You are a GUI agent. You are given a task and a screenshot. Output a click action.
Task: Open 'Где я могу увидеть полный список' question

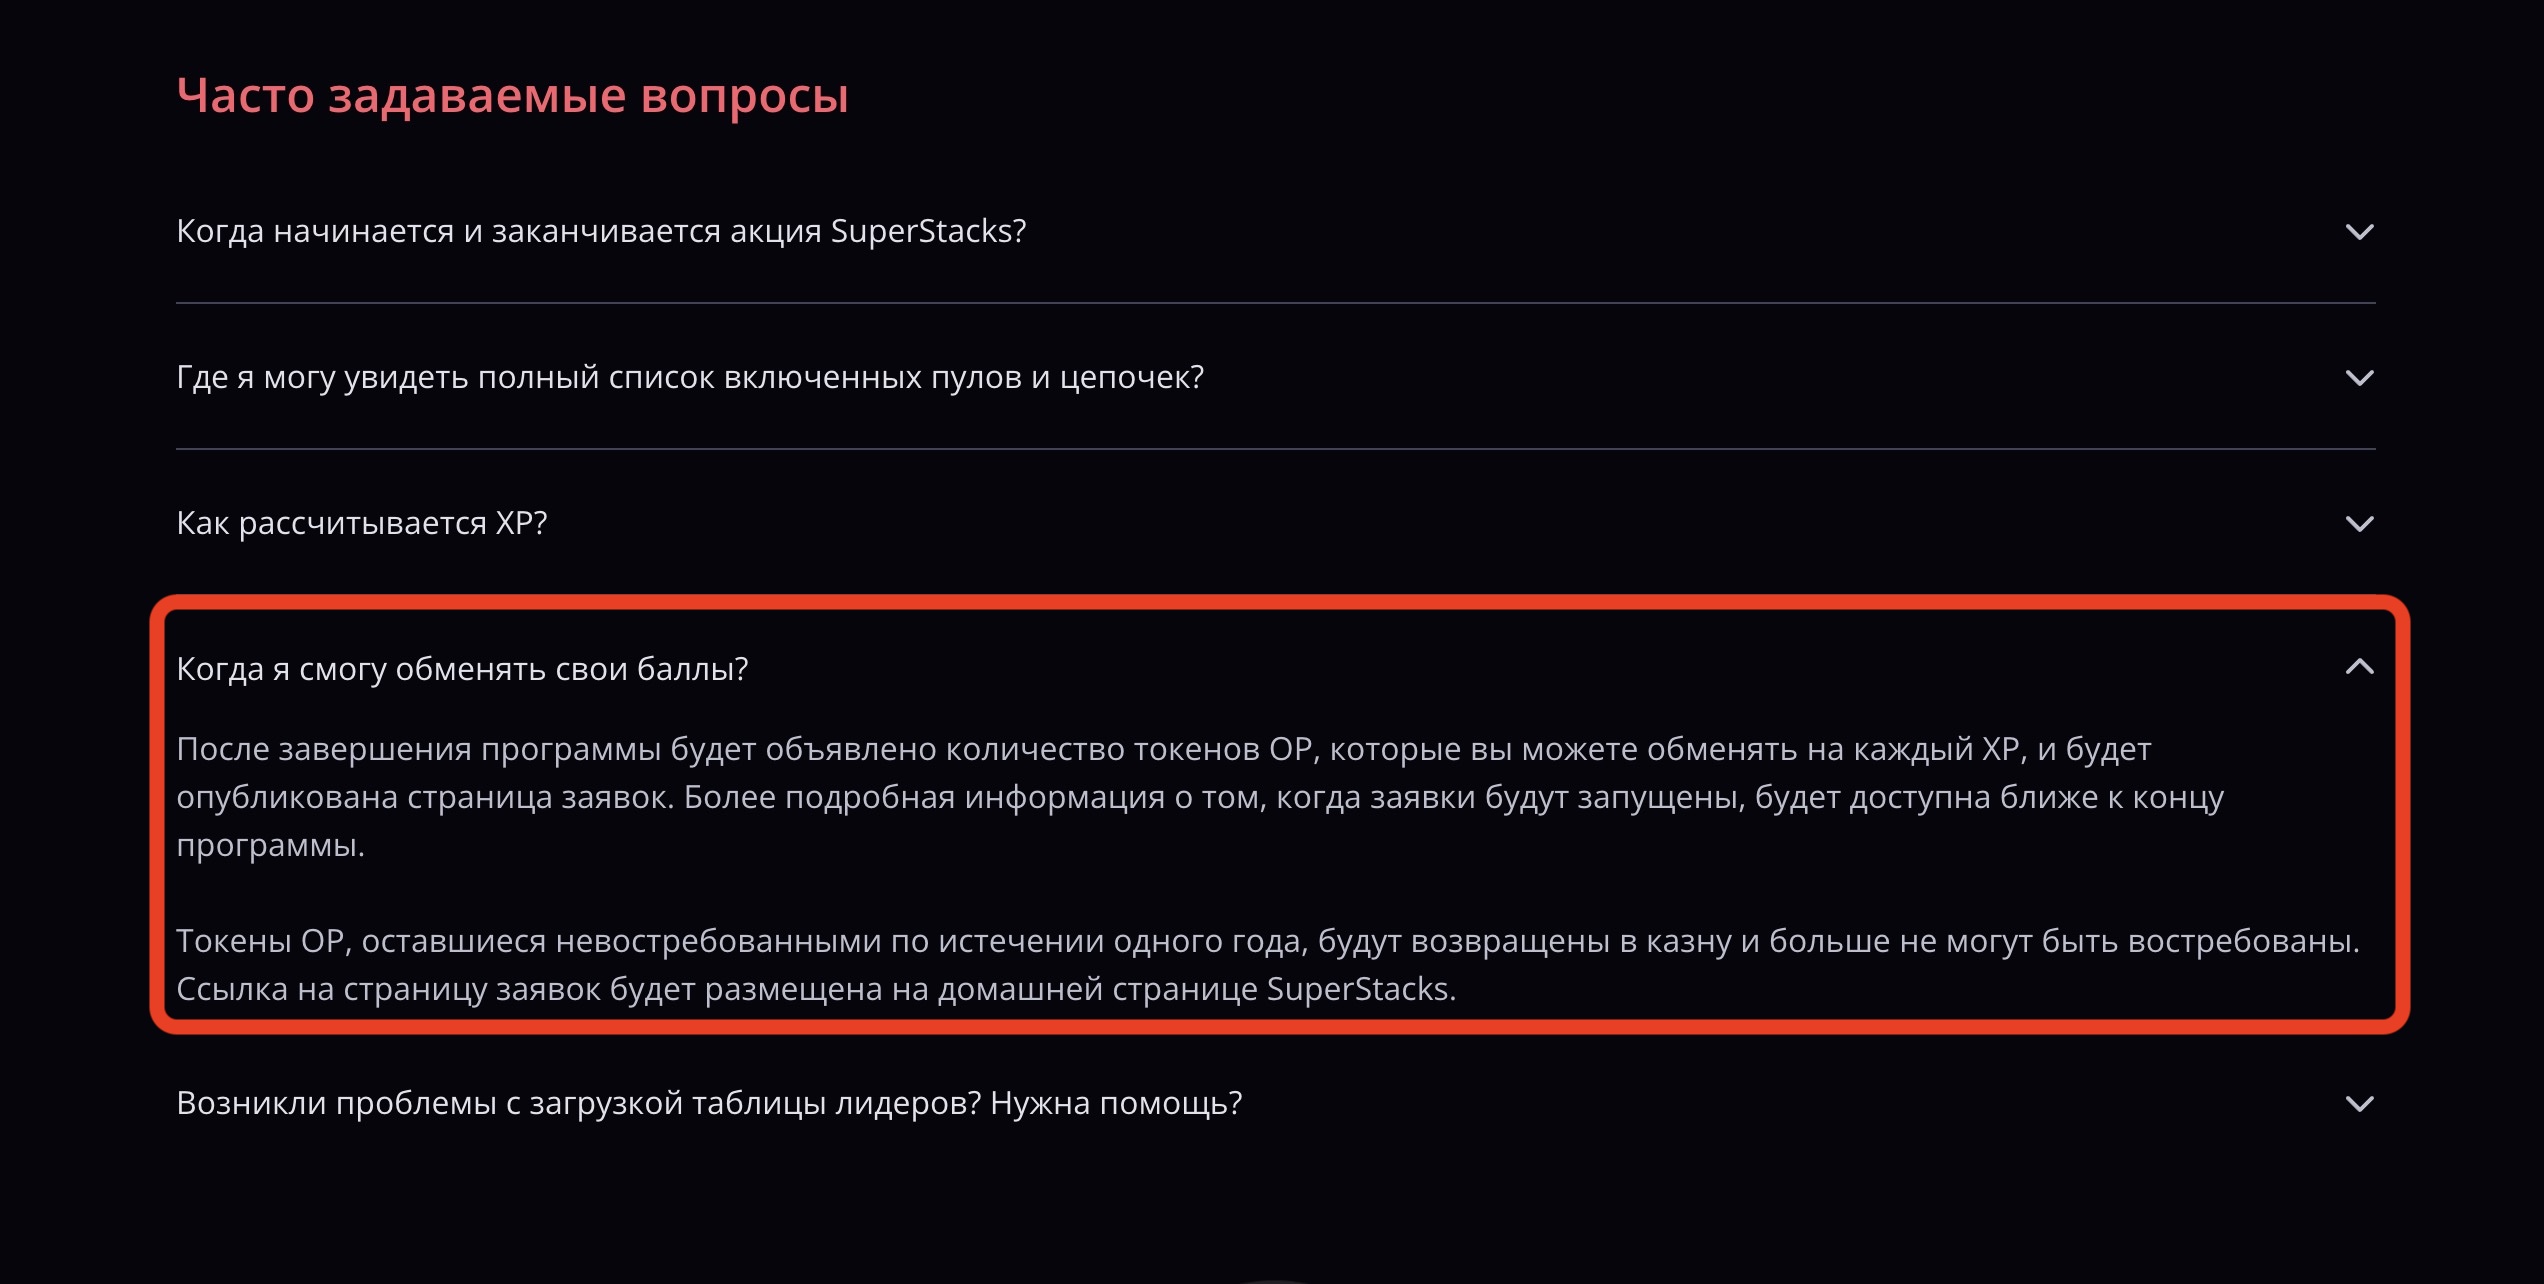pyautogui.click(x=690, y=377)
